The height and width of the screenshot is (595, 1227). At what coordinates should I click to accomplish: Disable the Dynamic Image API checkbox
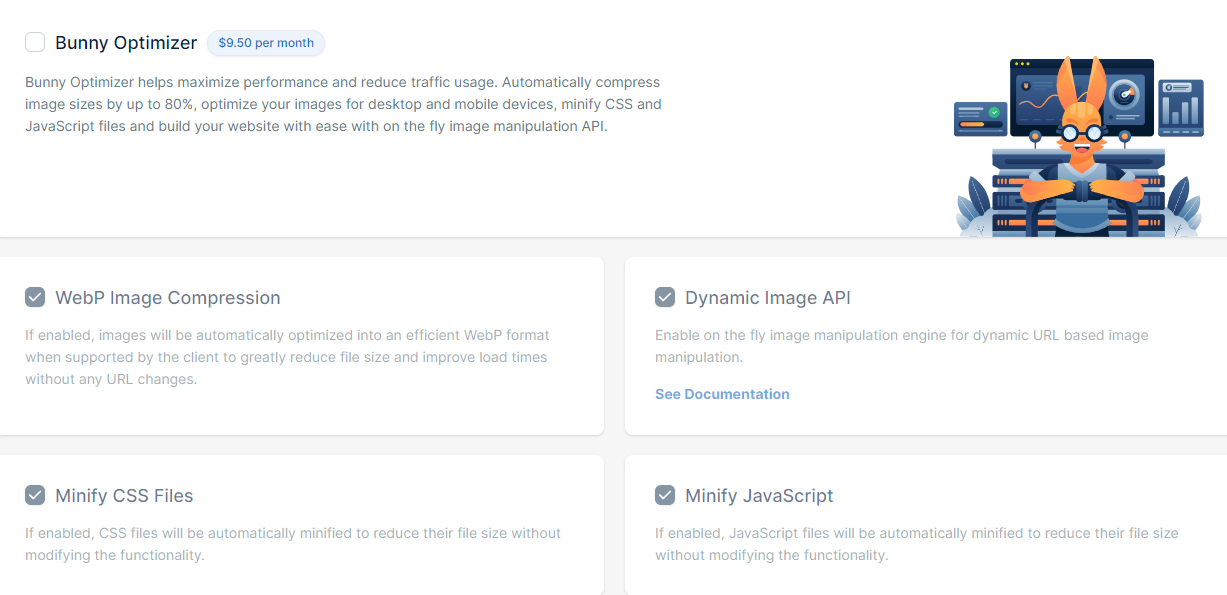(665, 297)
